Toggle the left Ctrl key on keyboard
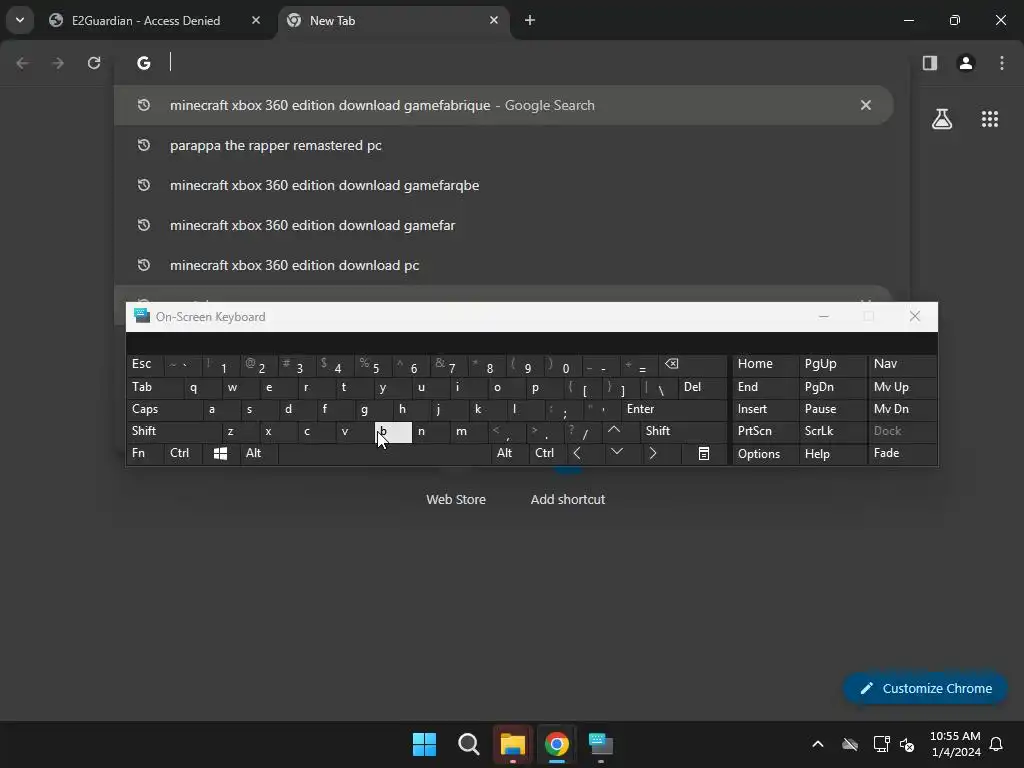 click(184, 453)
